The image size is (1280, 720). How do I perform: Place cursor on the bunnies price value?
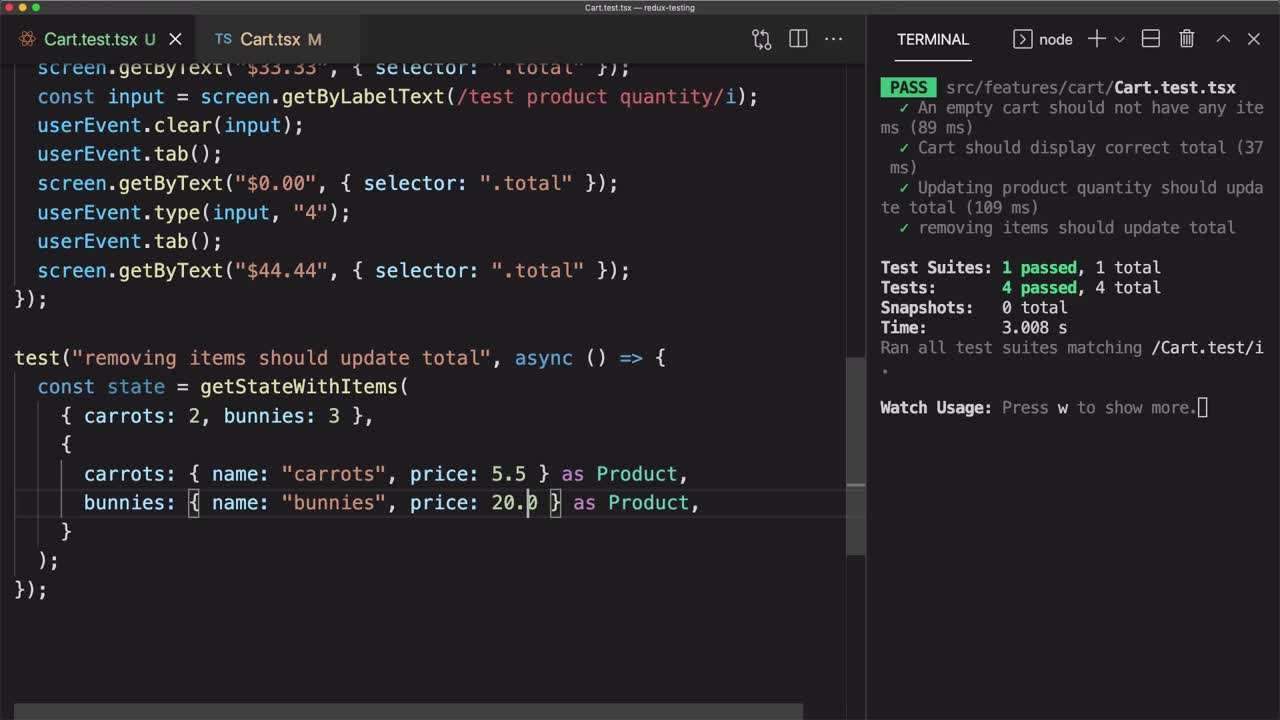(x=514, y=503)
